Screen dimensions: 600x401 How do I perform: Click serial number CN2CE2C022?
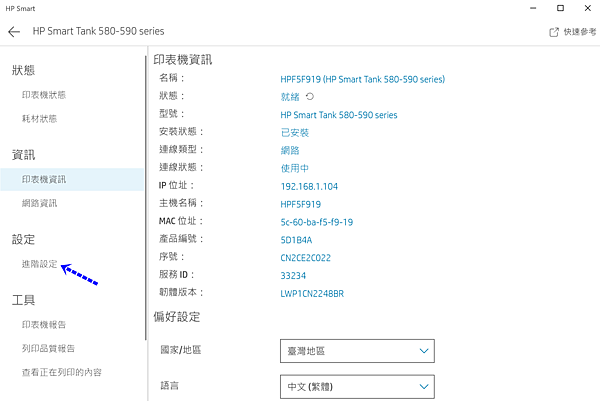click(x=305, y=258)
